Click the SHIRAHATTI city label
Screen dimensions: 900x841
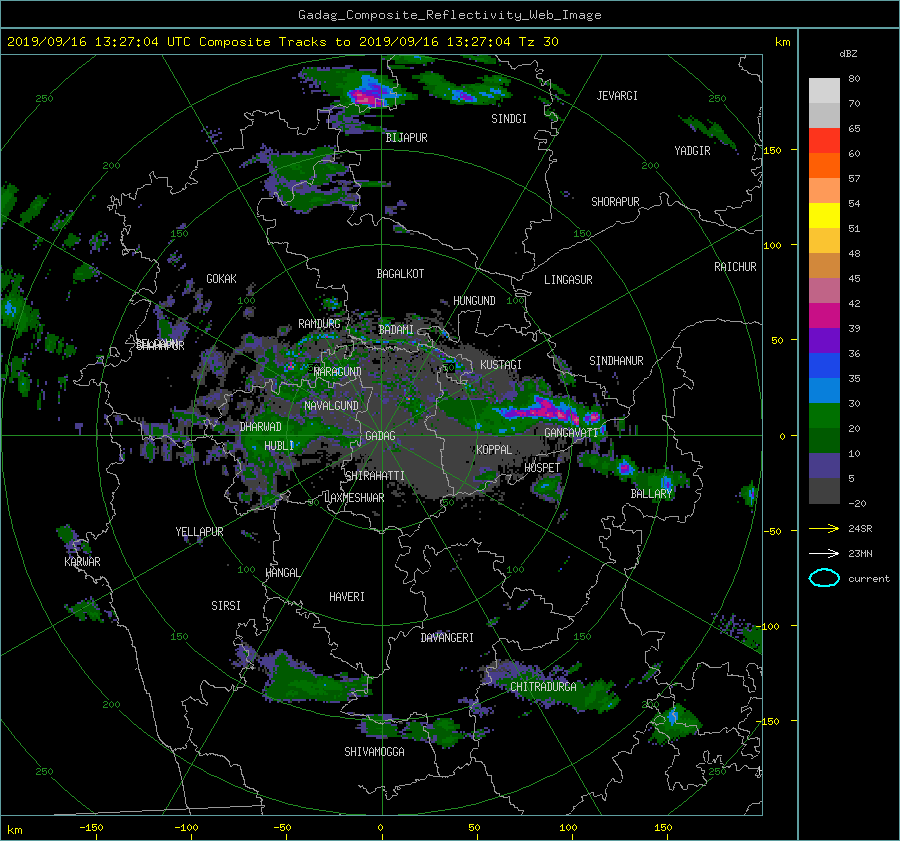(x=375, y=476)
